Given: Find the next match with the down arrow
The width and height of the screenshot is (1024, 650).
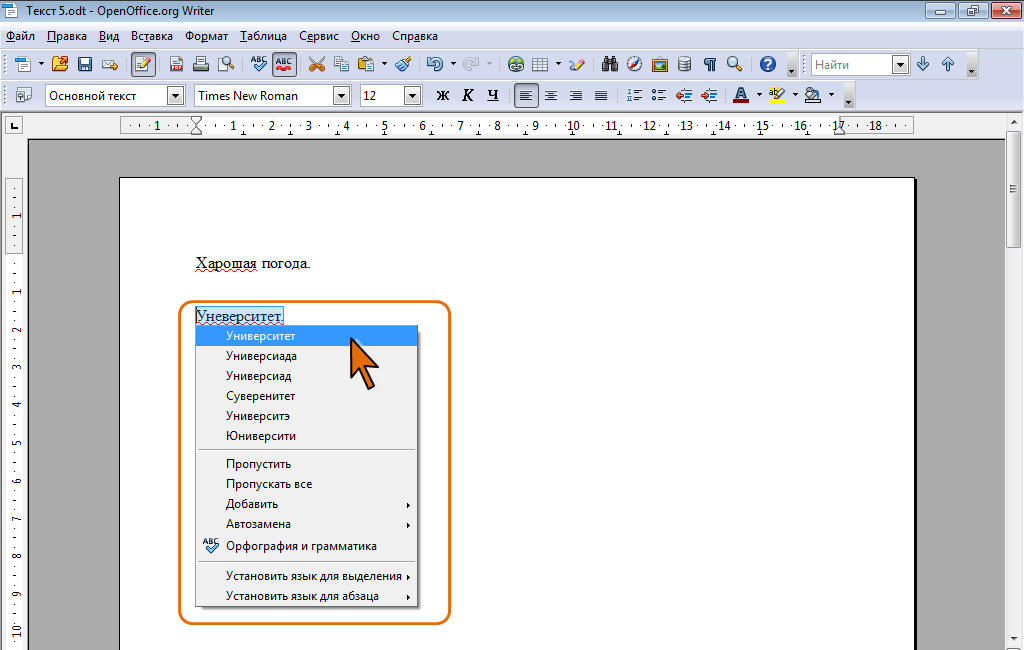Looking at the screenshot, I should point(923,64).
